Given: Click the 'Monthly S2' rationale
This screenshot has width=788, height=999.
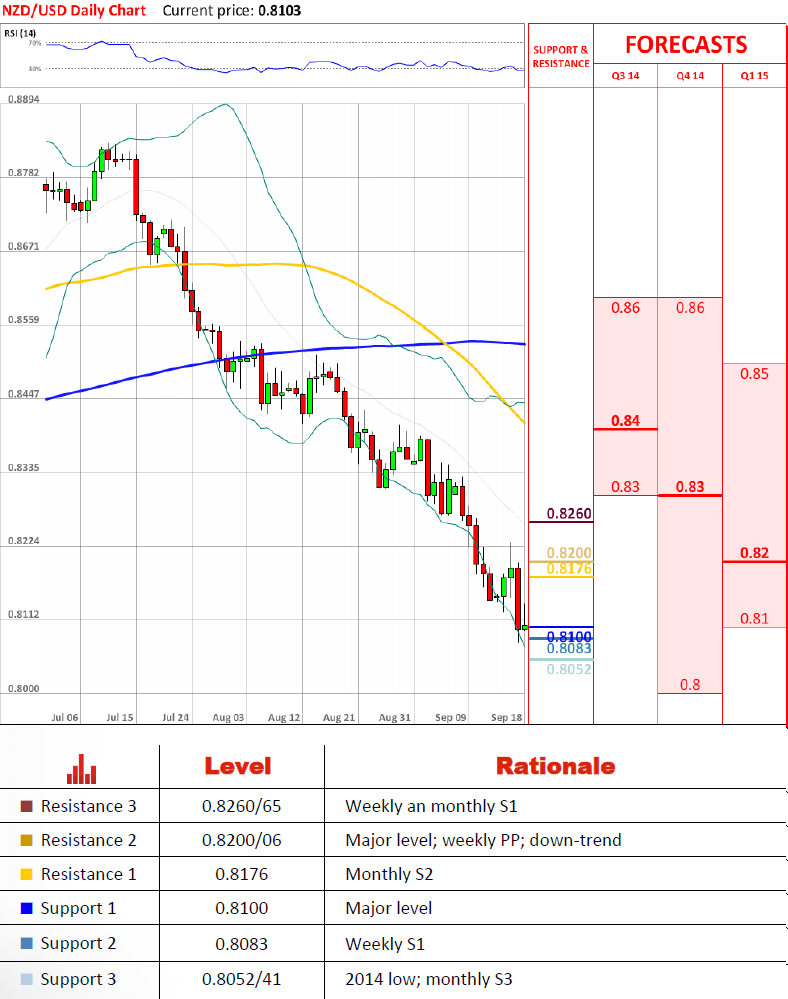Looking at the screenshot, I should pos(389,874).
